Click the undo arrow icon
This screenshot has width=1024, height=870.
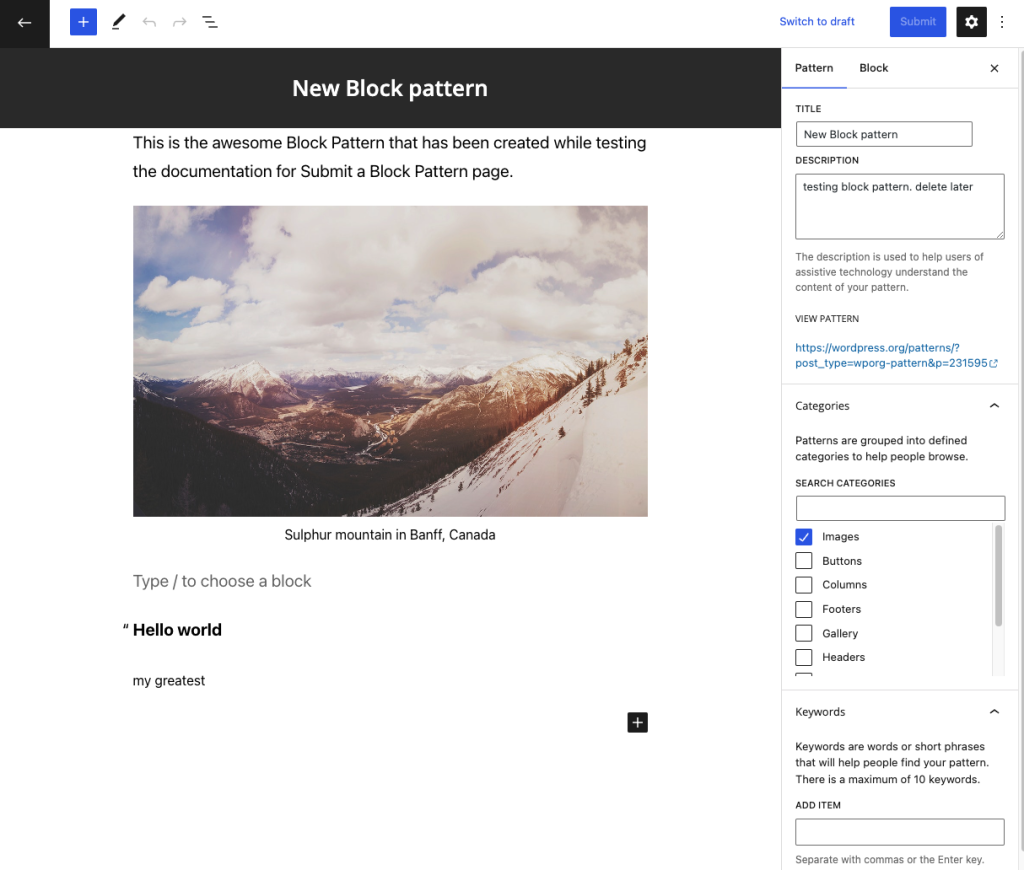click(149, 22)
